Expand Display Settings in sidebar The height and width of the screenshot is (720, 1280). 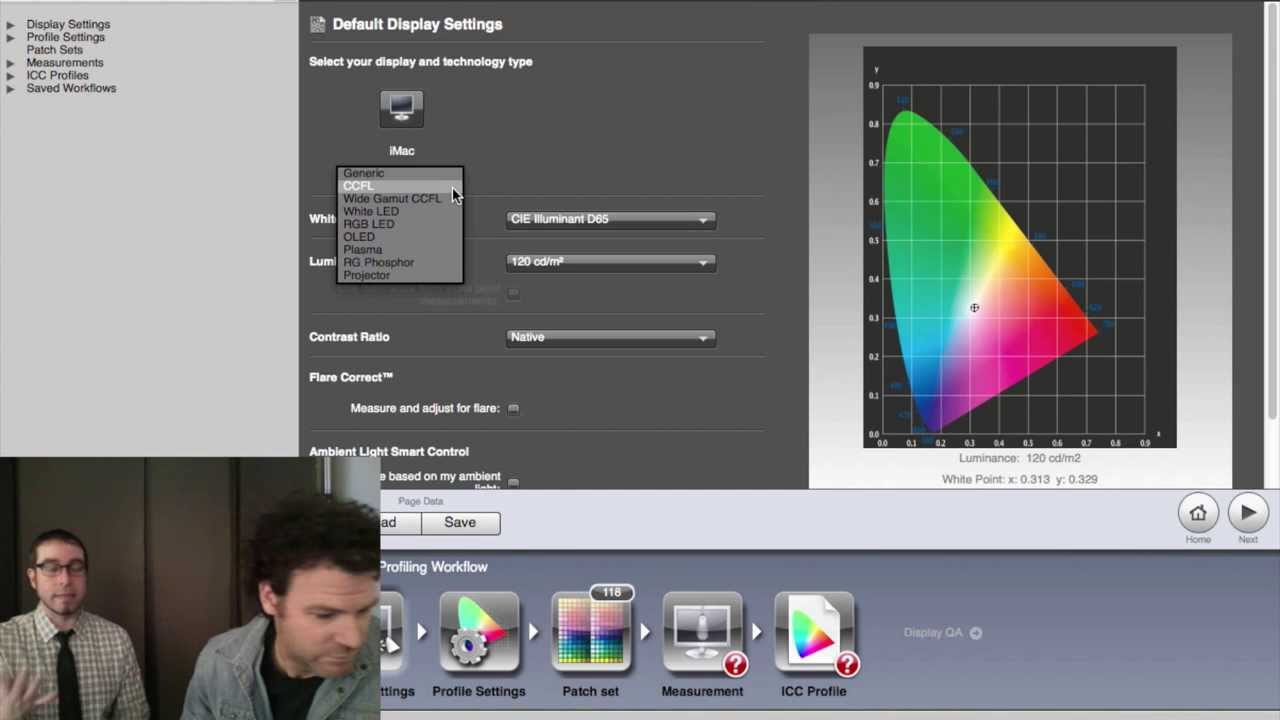point(10,24)
